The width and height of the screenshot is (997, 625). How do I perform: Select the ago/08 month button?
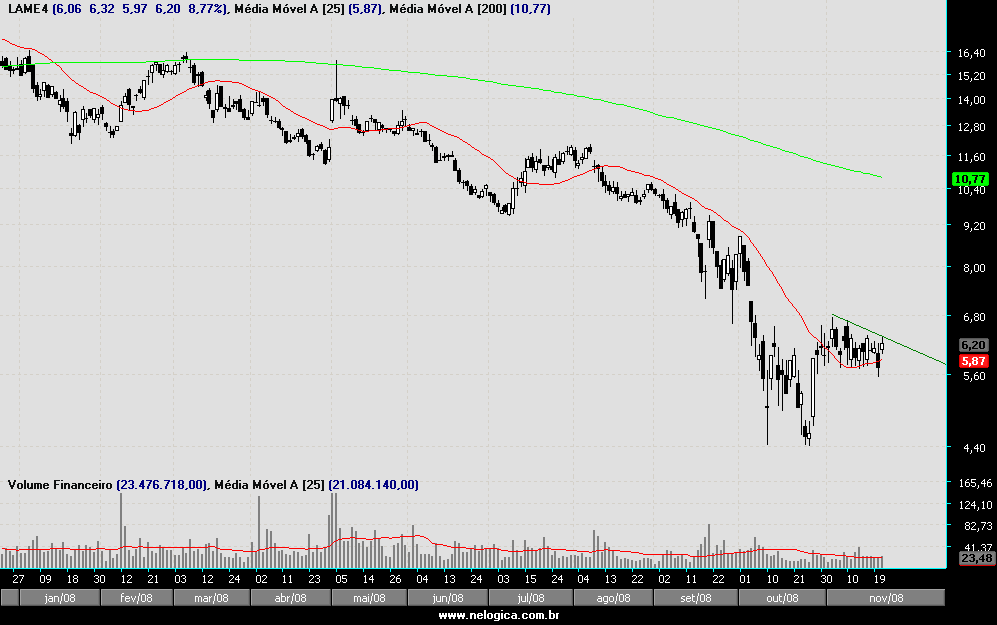pyautogui.click(x=613, y=598)
